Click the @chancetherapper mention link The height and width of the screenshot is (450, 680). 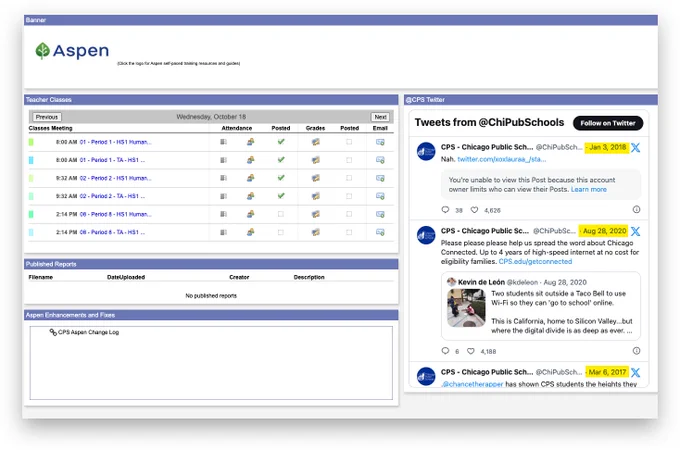pyautogui.click(x=472, y=384)
